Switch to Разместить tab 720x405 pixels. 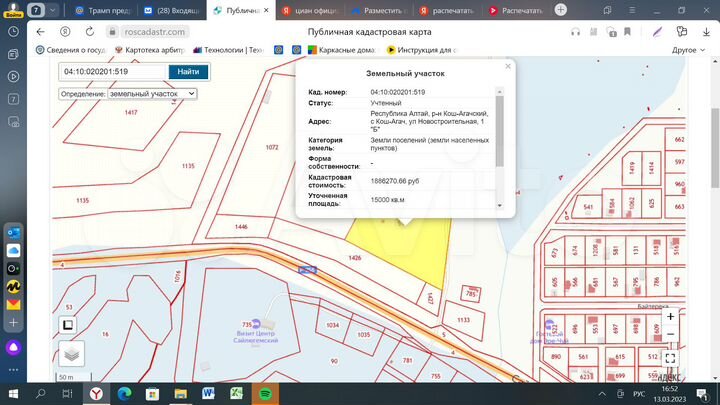pyautogui.click(x=379, y=10)
